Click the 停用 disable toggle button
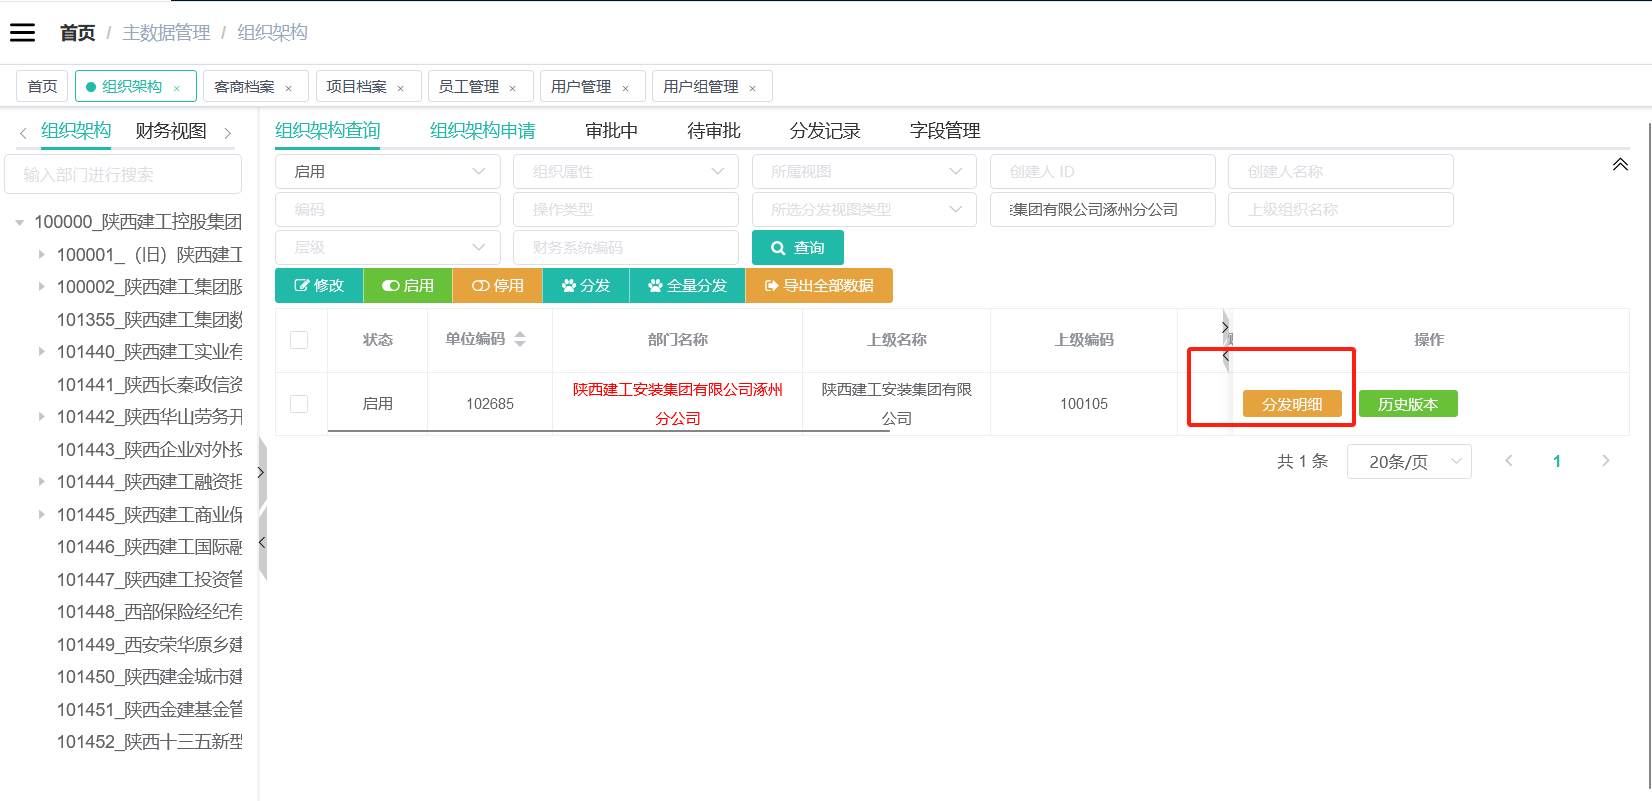The height and width of the screenshot is (801, 1652). click(497, 286)
